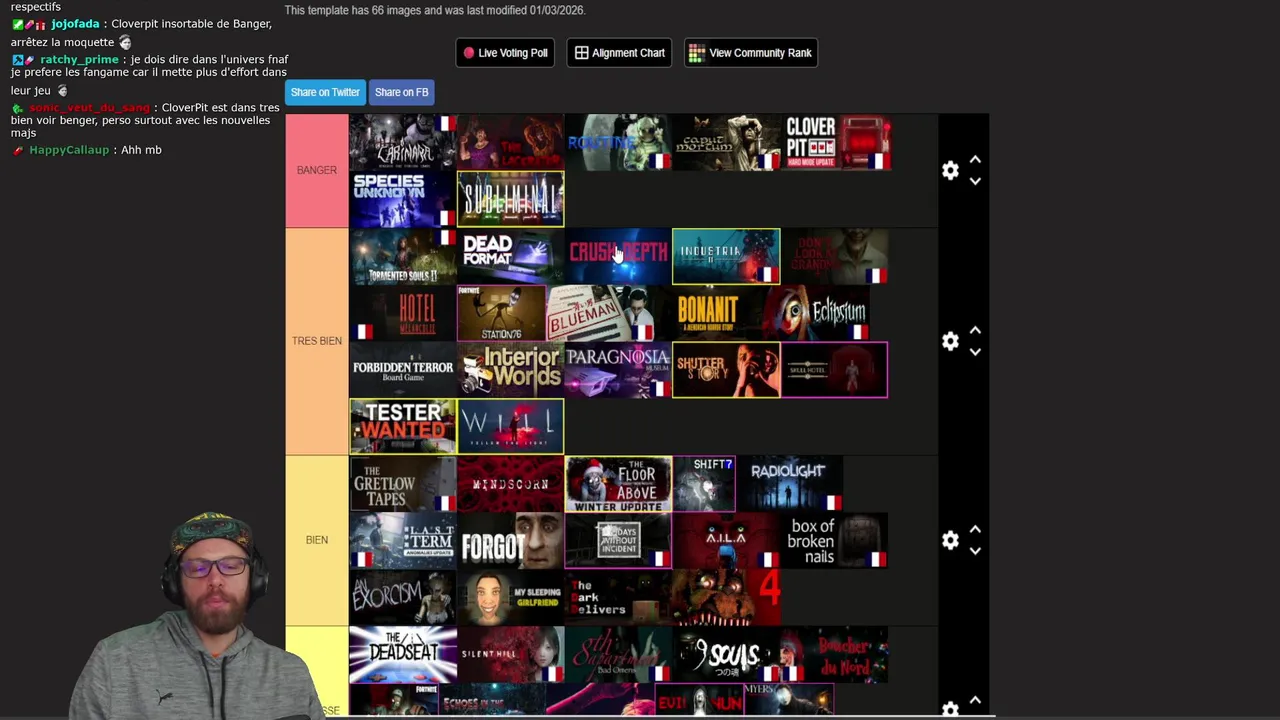Open jojofada's chat username
Screen dimensions: 1280x720
click(75, 24)
